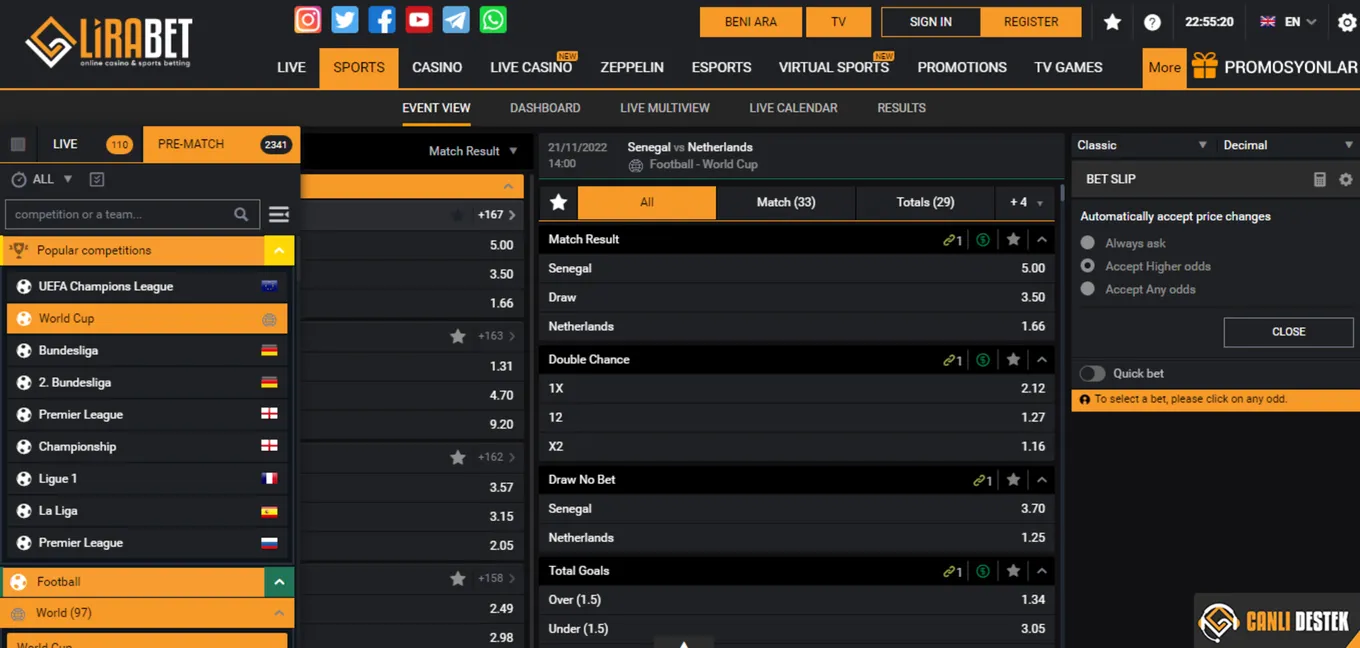
Task: Open bet slip settings gear
Action: pyautogui.click(x=1345, y=179)
